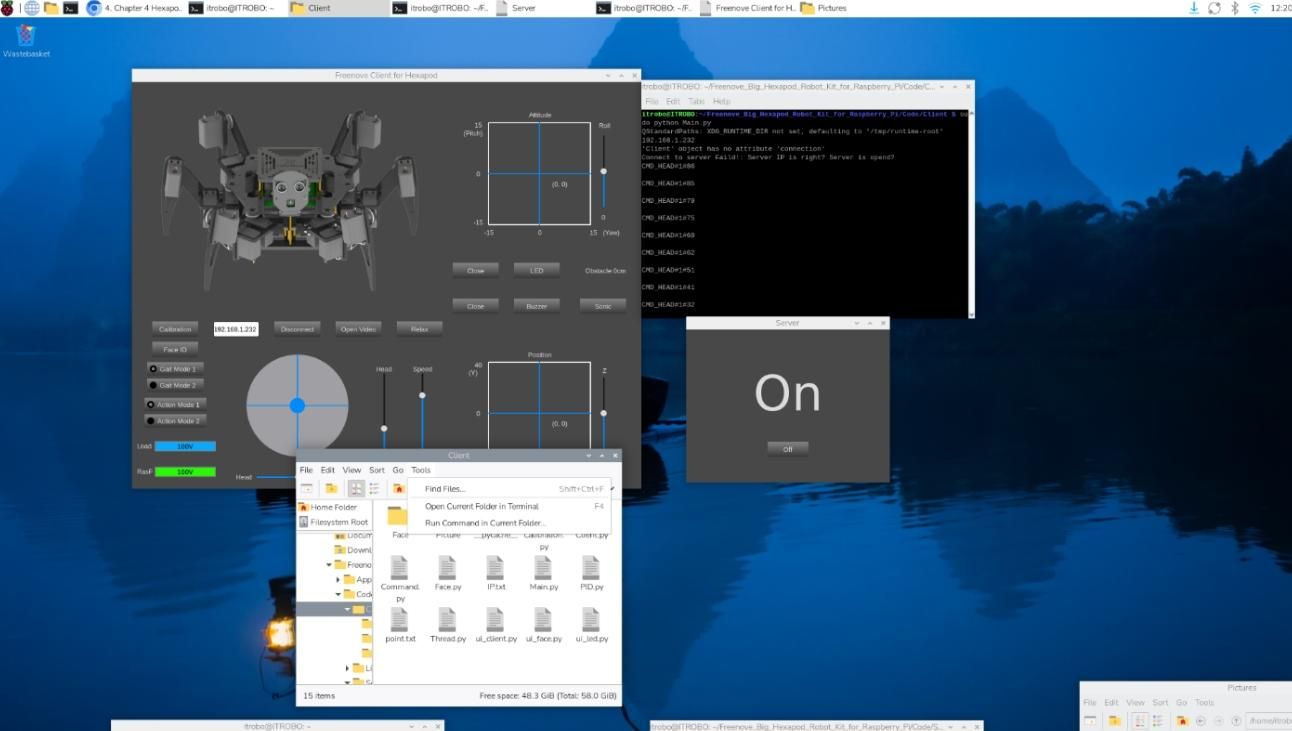Viewport: 1292px width, 731px height.
Task: Open the Raspberry Pi main menu
Action: click(x=8, y=8)
